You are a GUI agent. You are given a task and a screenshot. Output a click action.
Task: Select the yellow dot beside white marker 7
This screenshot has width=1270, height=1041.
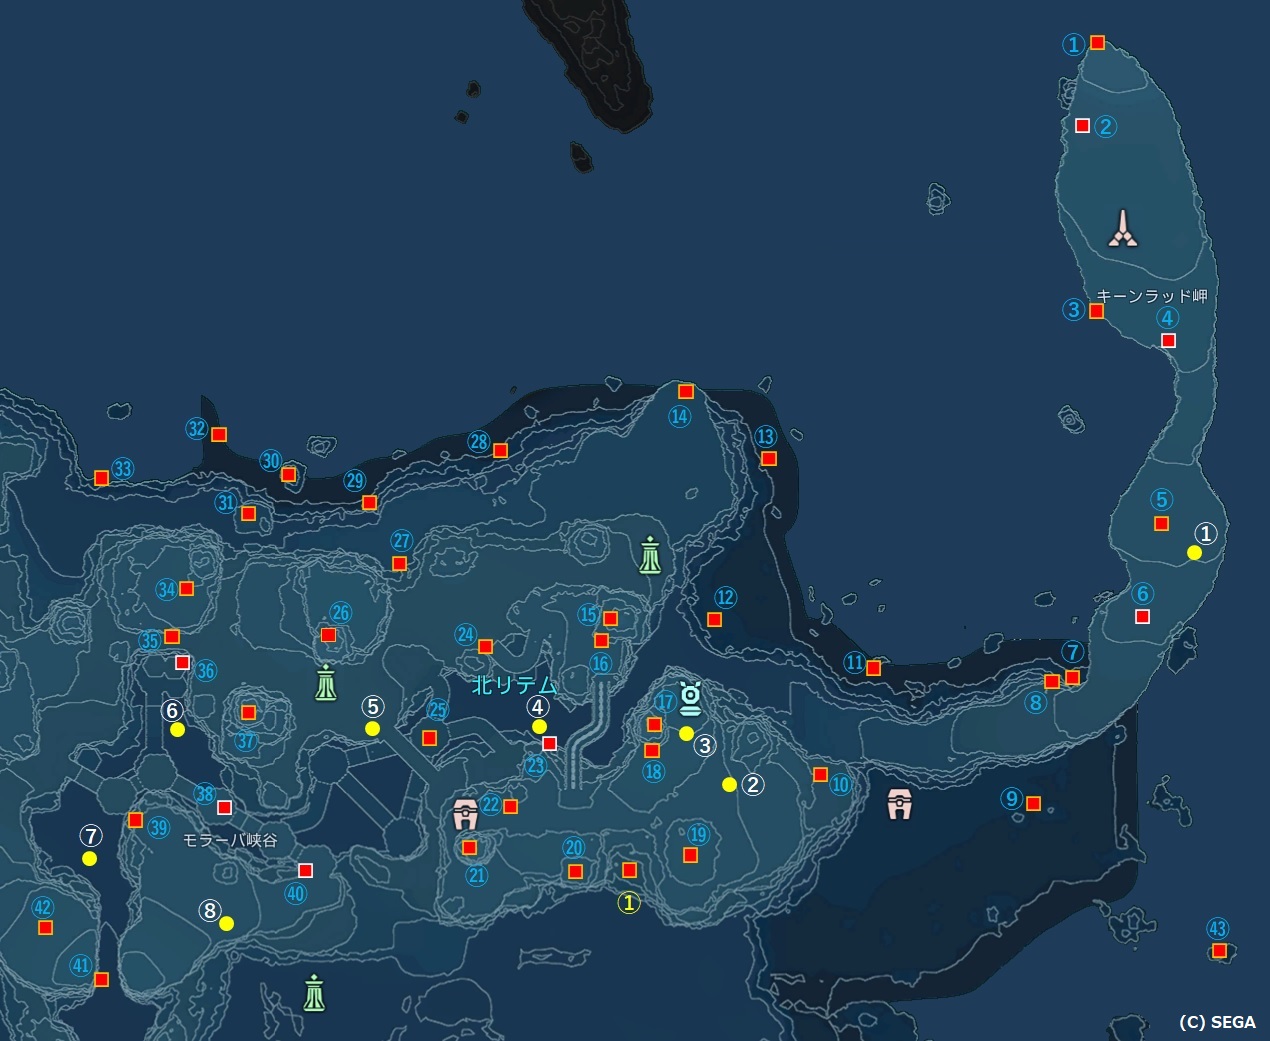[90, 859]
